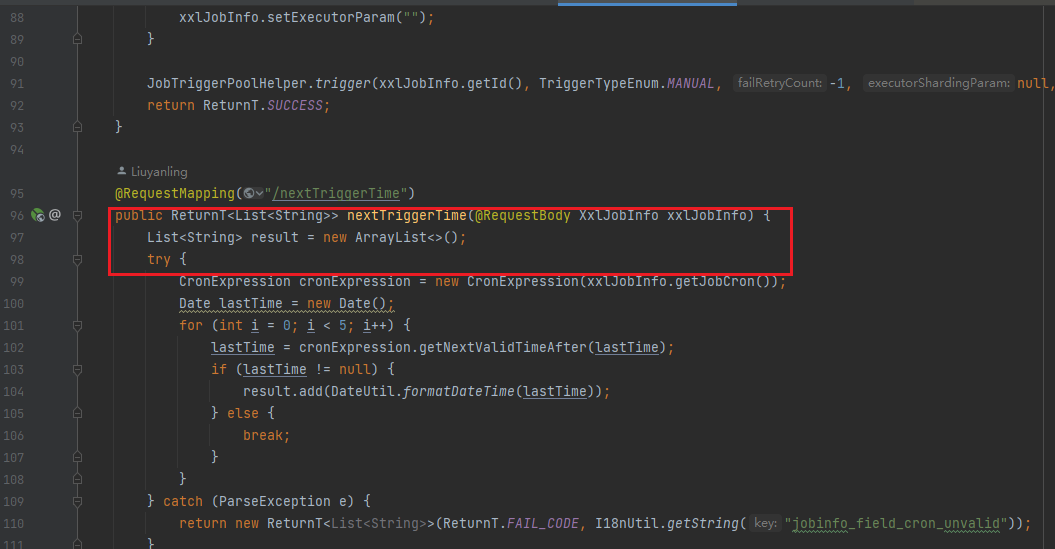Collapse the else block fold on line 105
The height and width of the screenshot is (549, 1055).
[x=77, y=413]
